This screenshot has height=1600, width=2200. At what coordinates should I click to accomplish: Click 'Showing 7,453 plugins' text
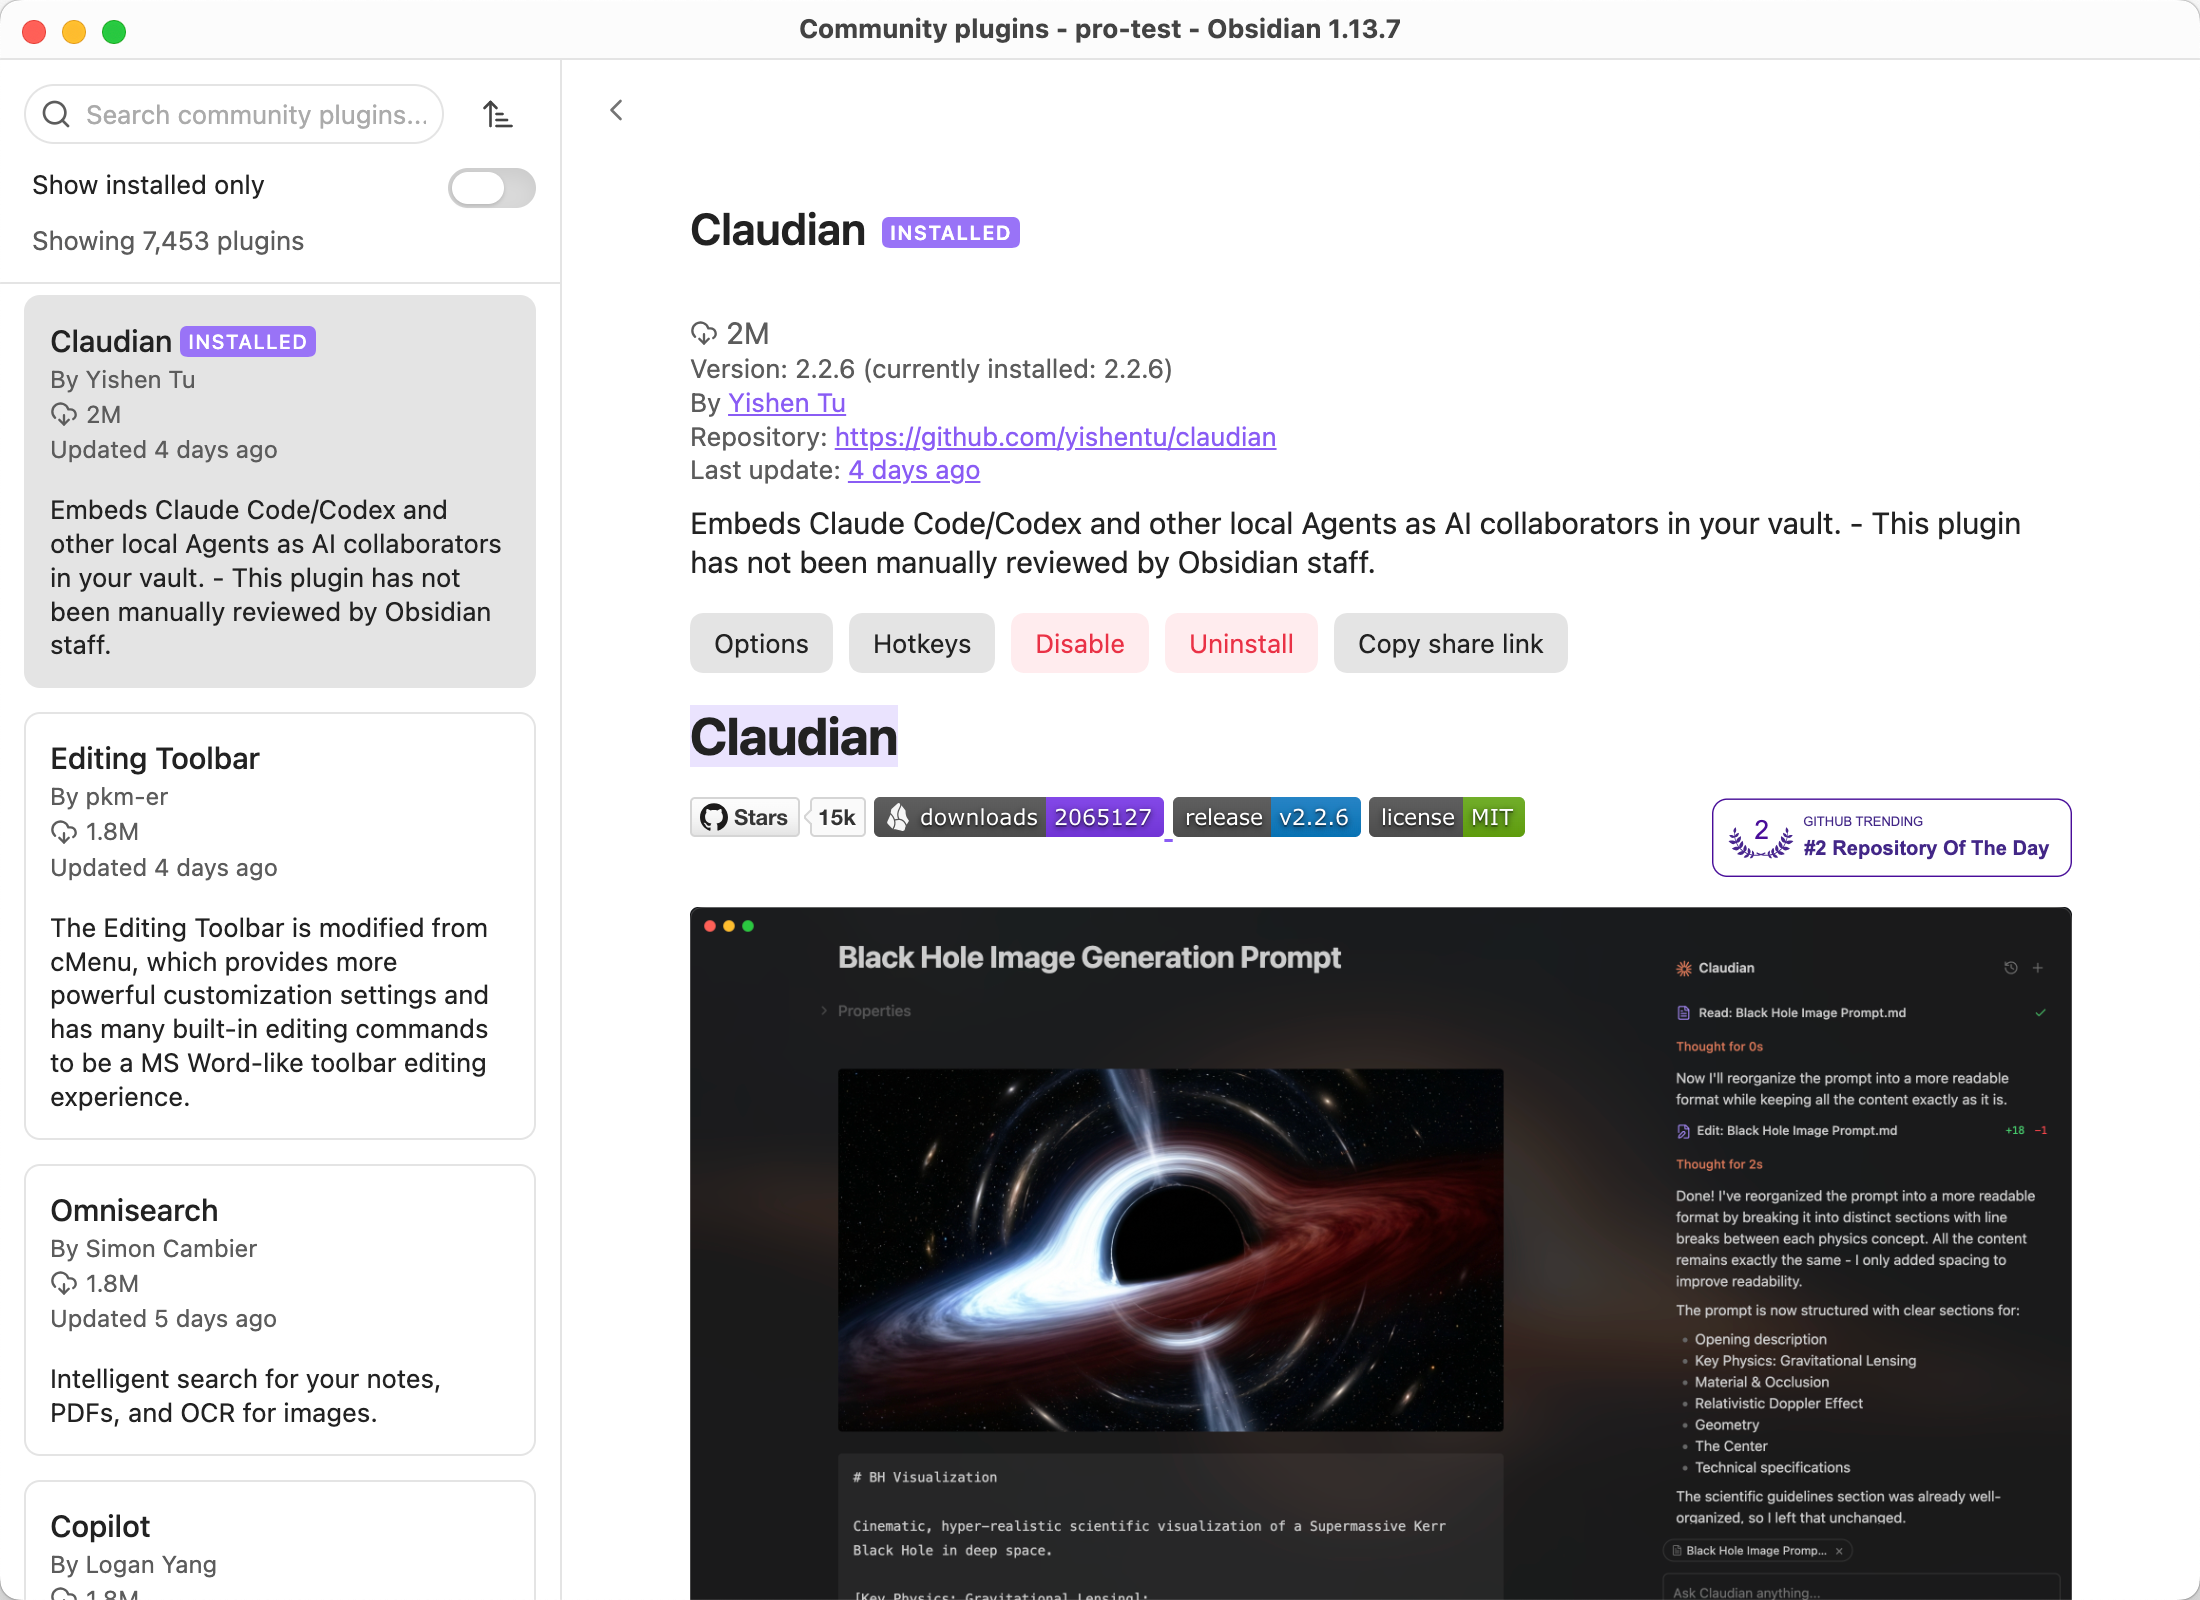168,241
